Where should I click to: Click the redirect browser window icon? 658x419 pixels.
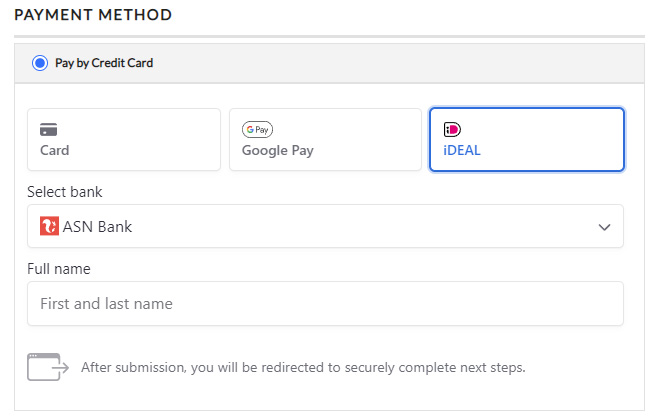[x=47, y=367]
